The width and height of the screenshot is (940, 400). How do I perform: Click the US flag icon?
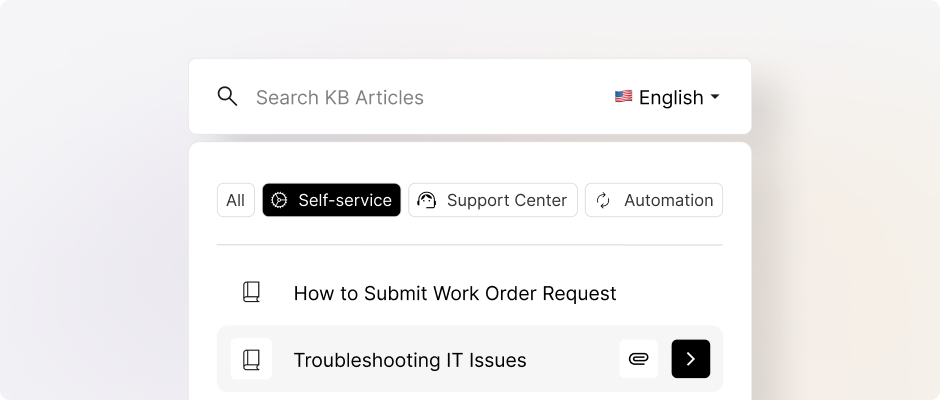623,97
